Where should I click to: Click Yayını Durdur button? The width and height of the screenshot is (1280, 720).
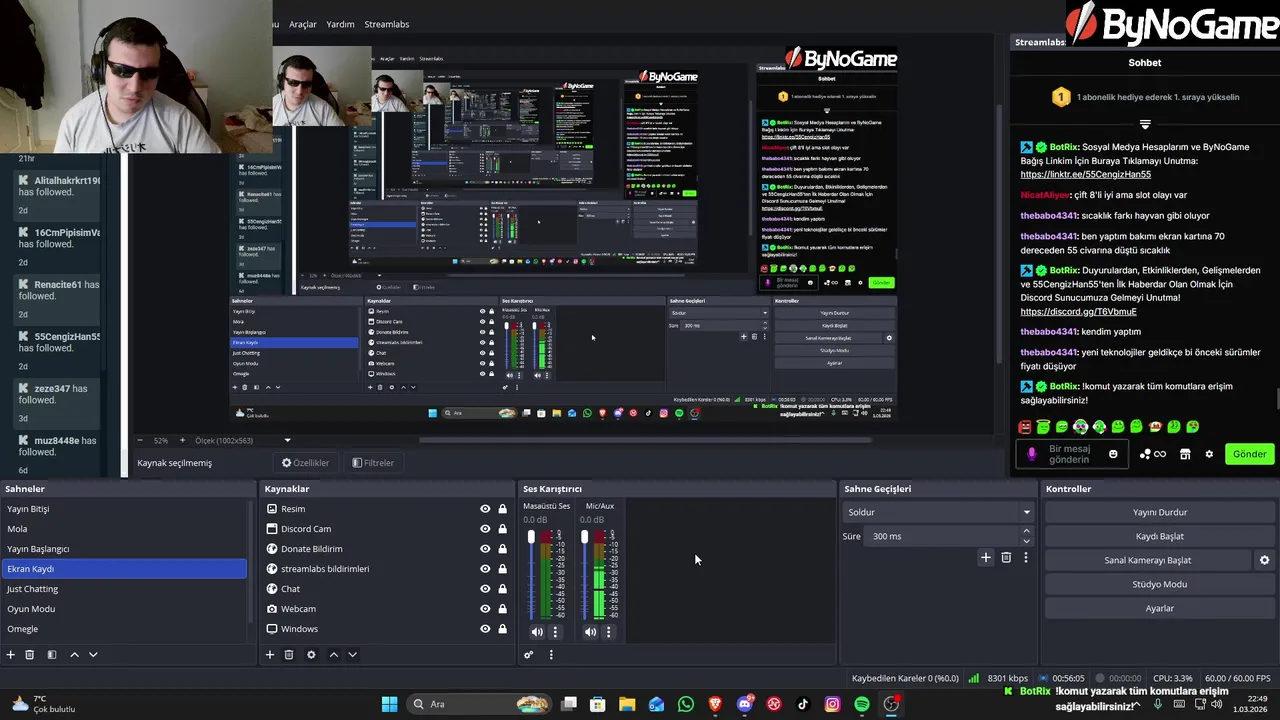[x=1159, y=512]
